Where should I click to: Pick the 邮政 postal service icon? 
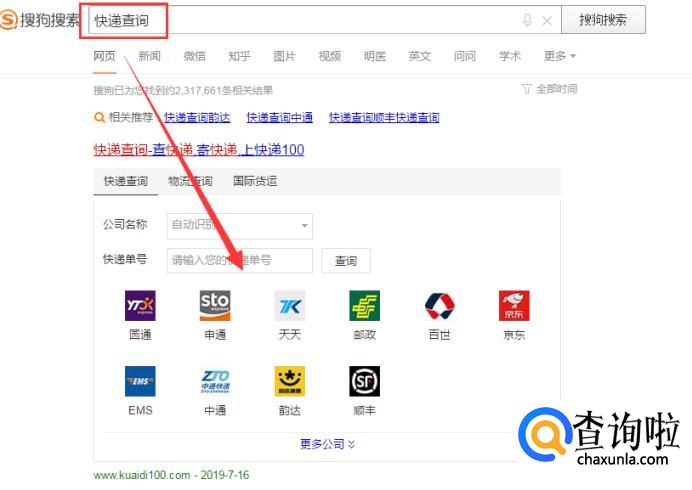coord(365,305)
